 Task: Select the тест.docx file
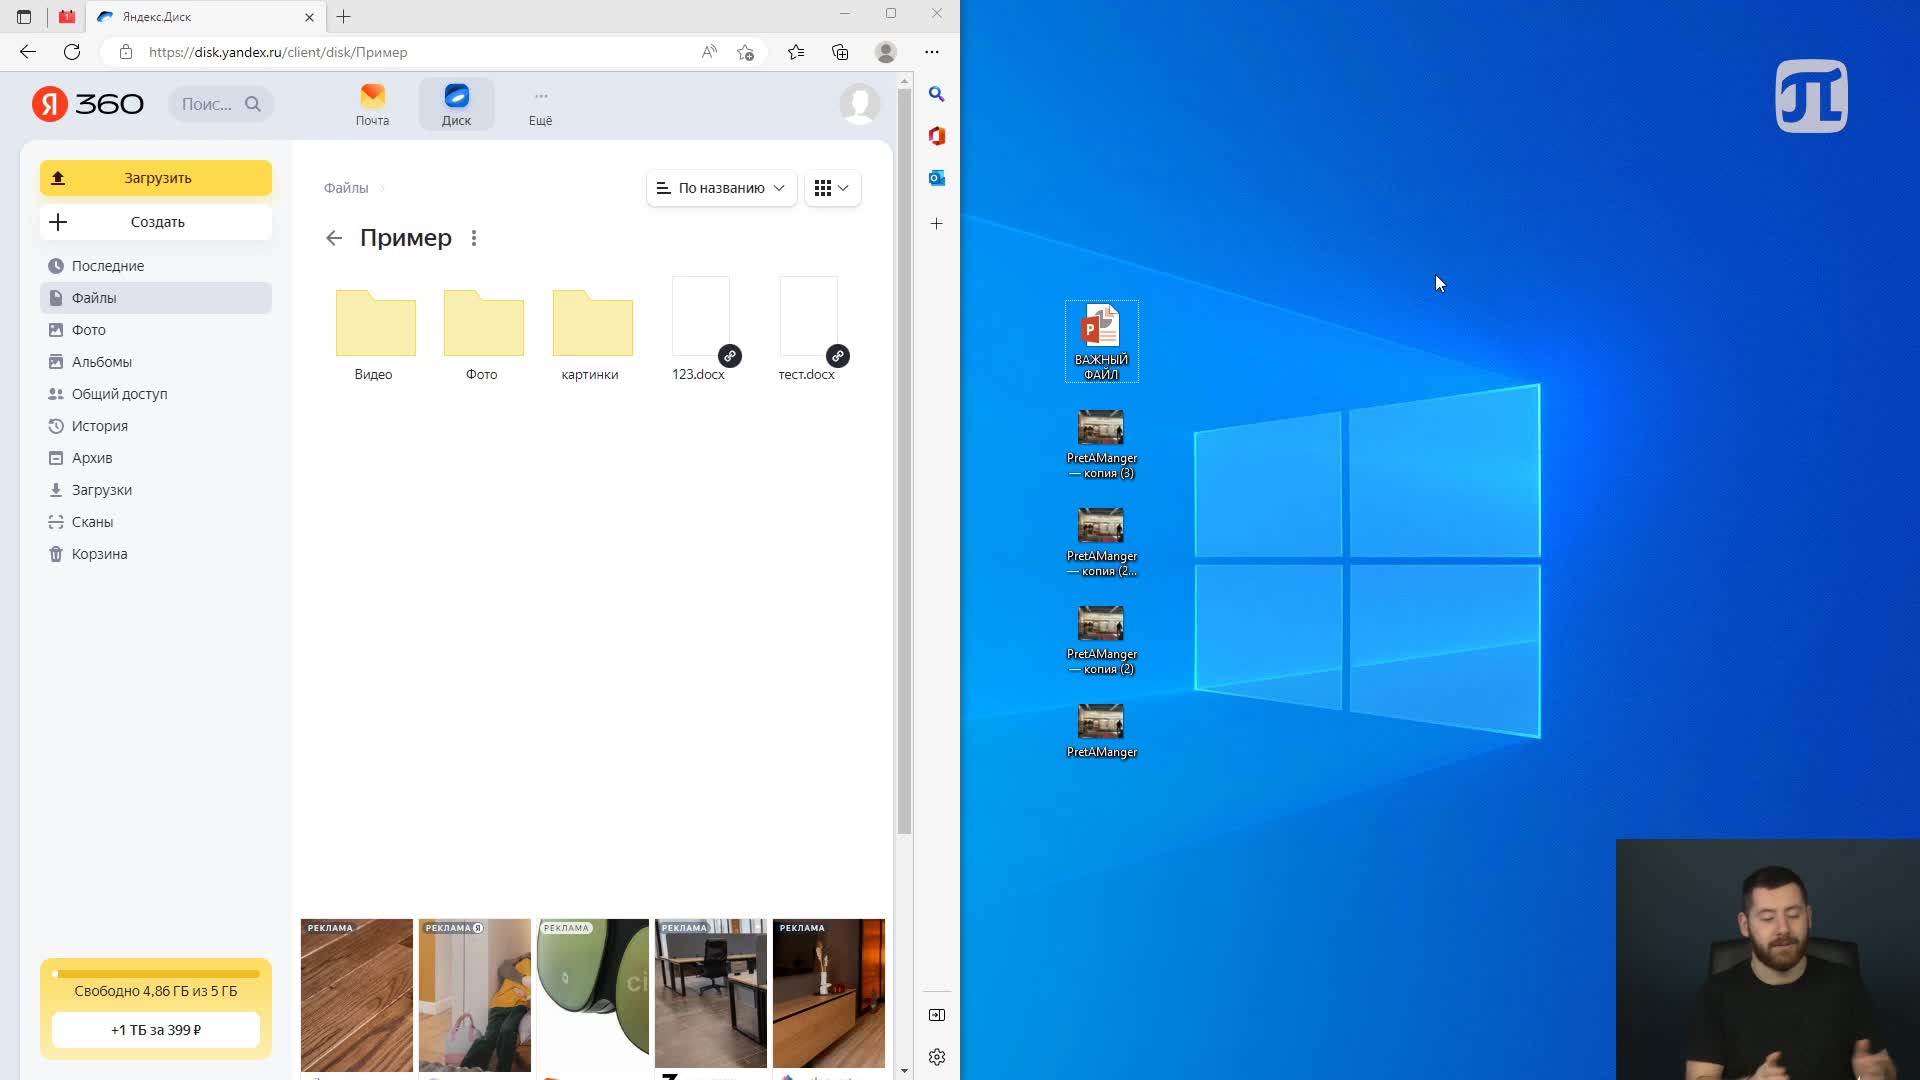pyautogui.click(x=808, y=330)
